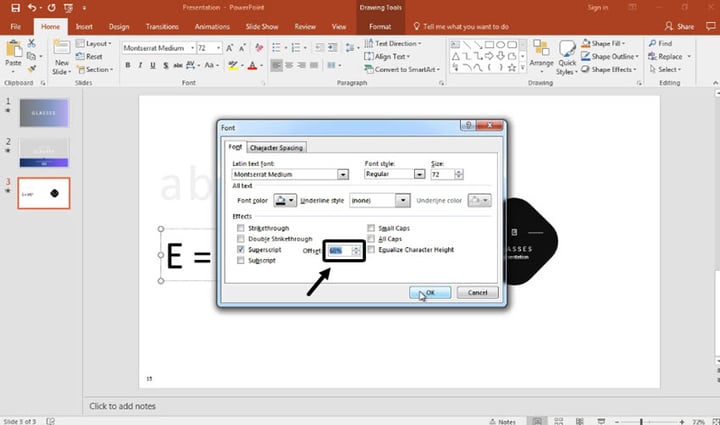Click the Offset percentage field
720x425 pixels.
pos(339,251)
